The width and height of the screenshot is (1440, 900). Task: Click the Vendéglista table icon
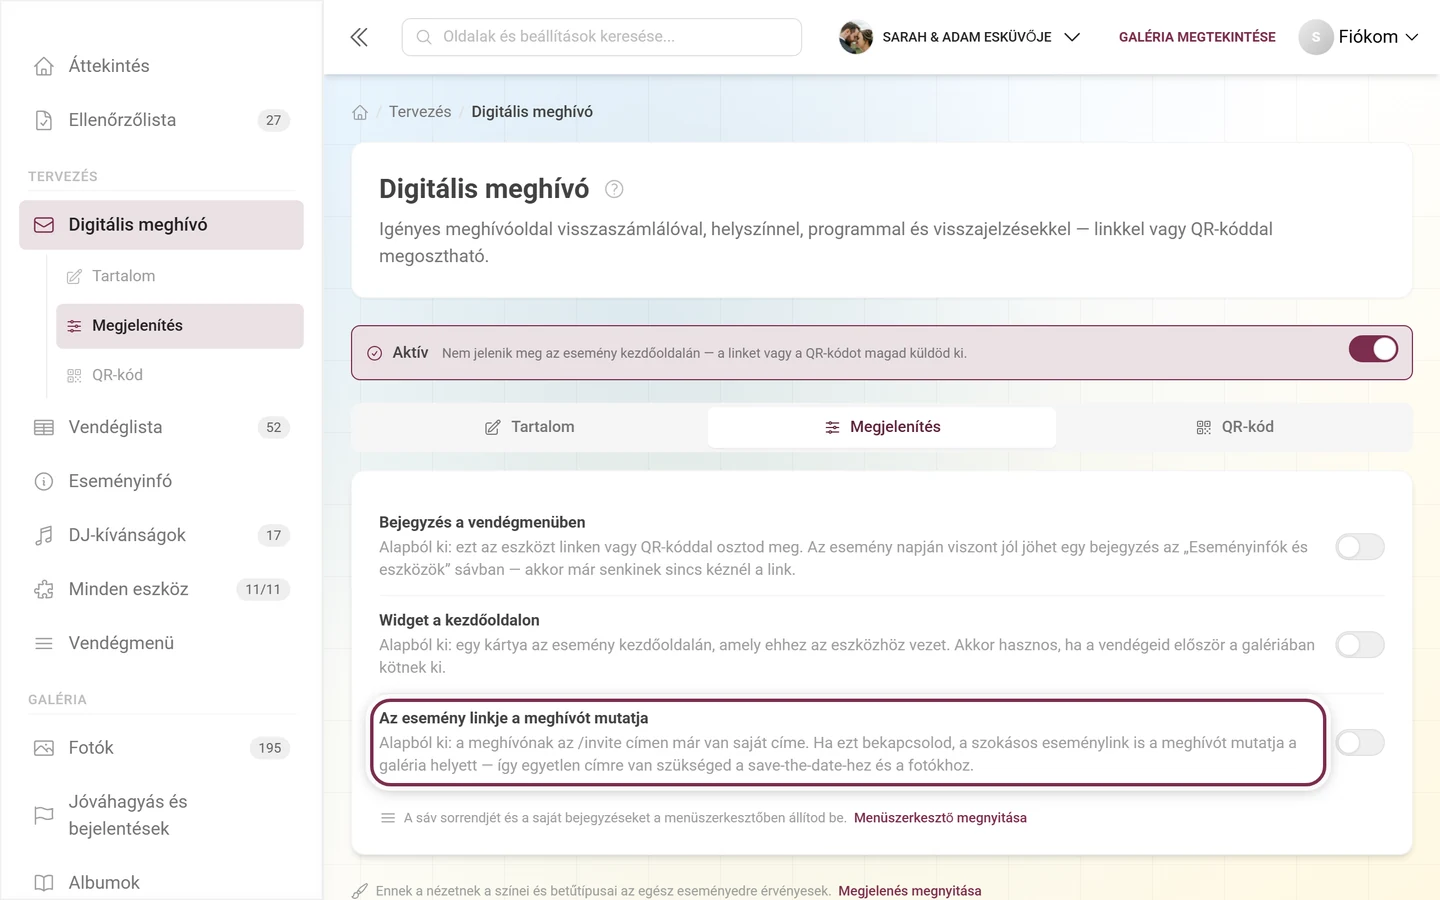coord(44,427)
